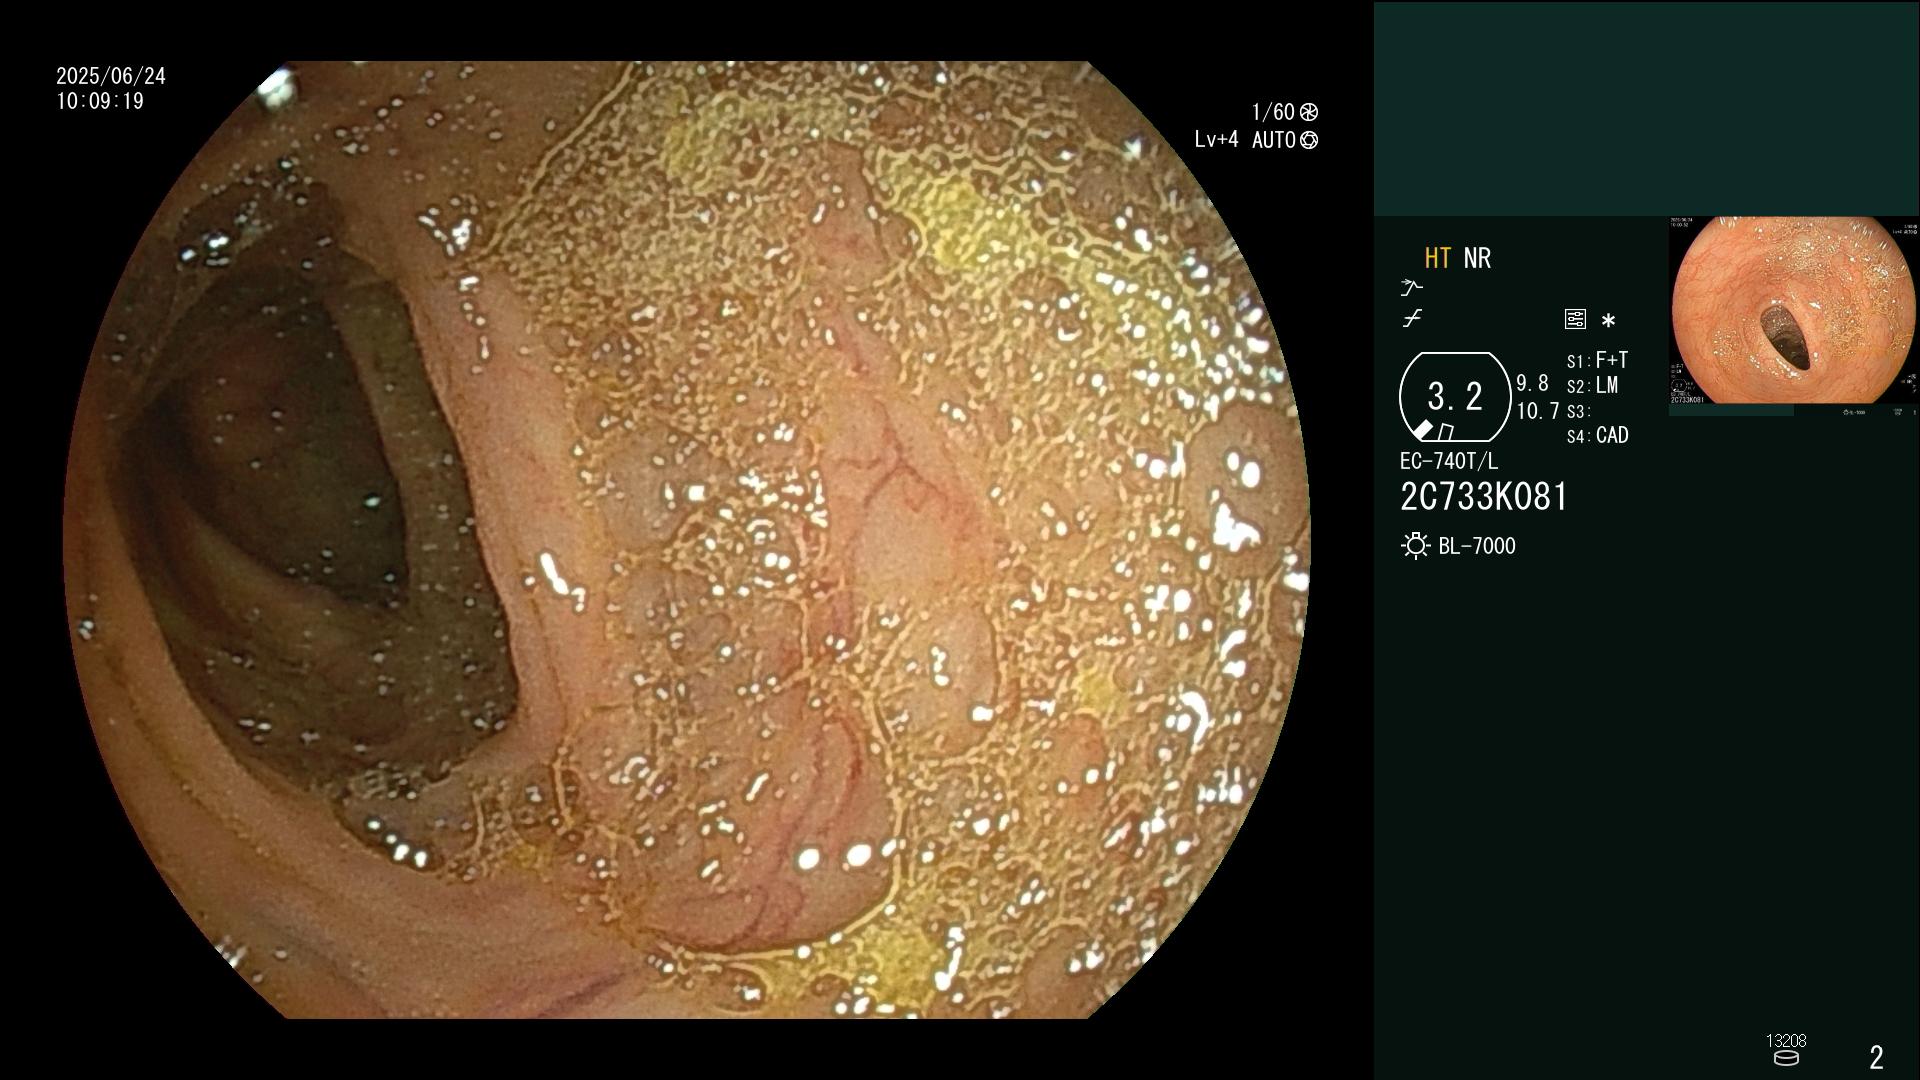Click the 1/60 shutter speed value
This screenshot has width=1920, height=1080.
click(1273, 112)
